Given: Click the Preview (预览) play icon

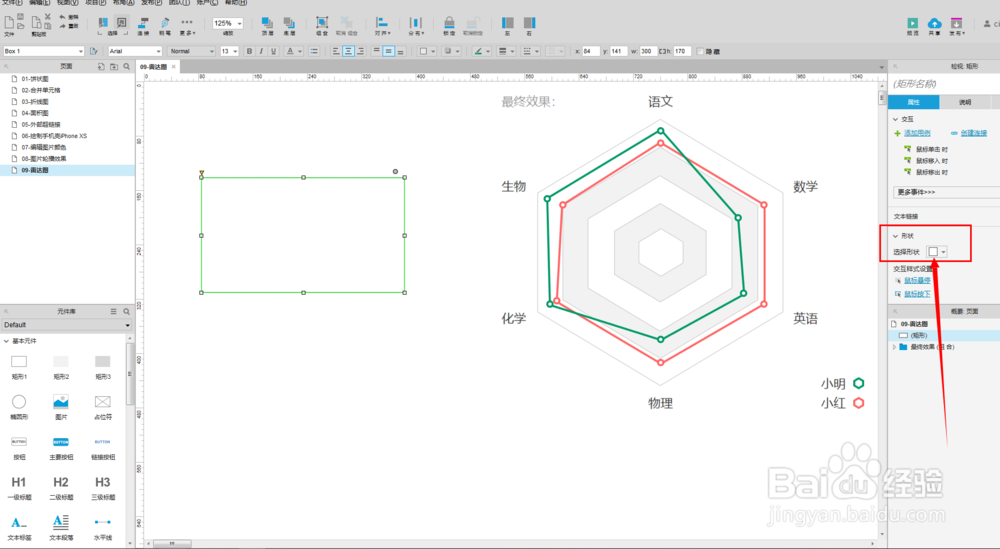Looking at the screenshot, I should pyautogui.click(x=913, y=23).
